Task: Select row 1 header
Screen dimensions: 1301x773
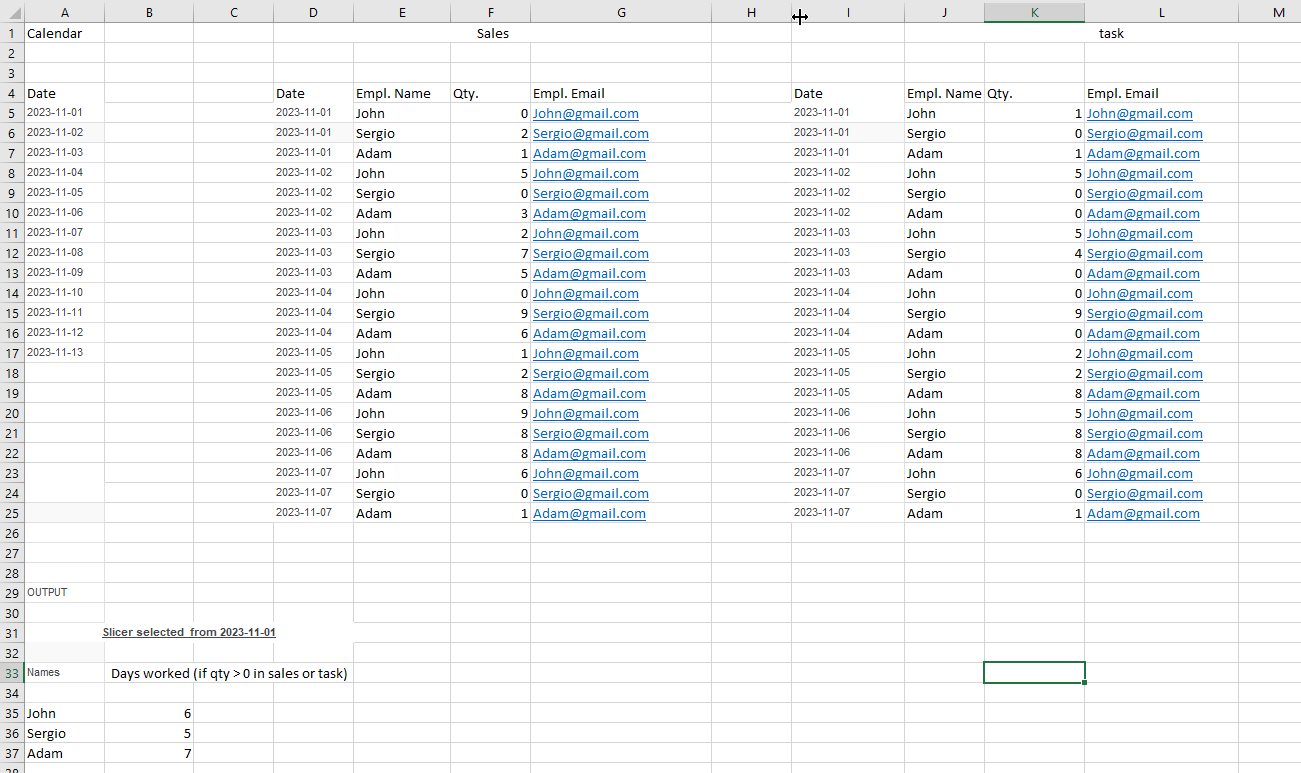Action: [12, 33]
